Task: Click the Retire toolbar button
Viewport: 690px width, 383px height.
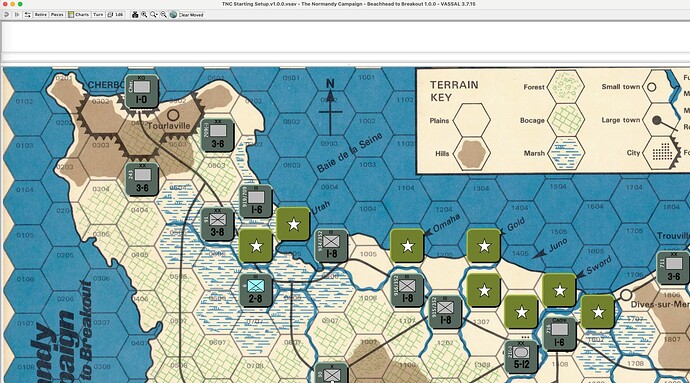Action: coord(40,15)
